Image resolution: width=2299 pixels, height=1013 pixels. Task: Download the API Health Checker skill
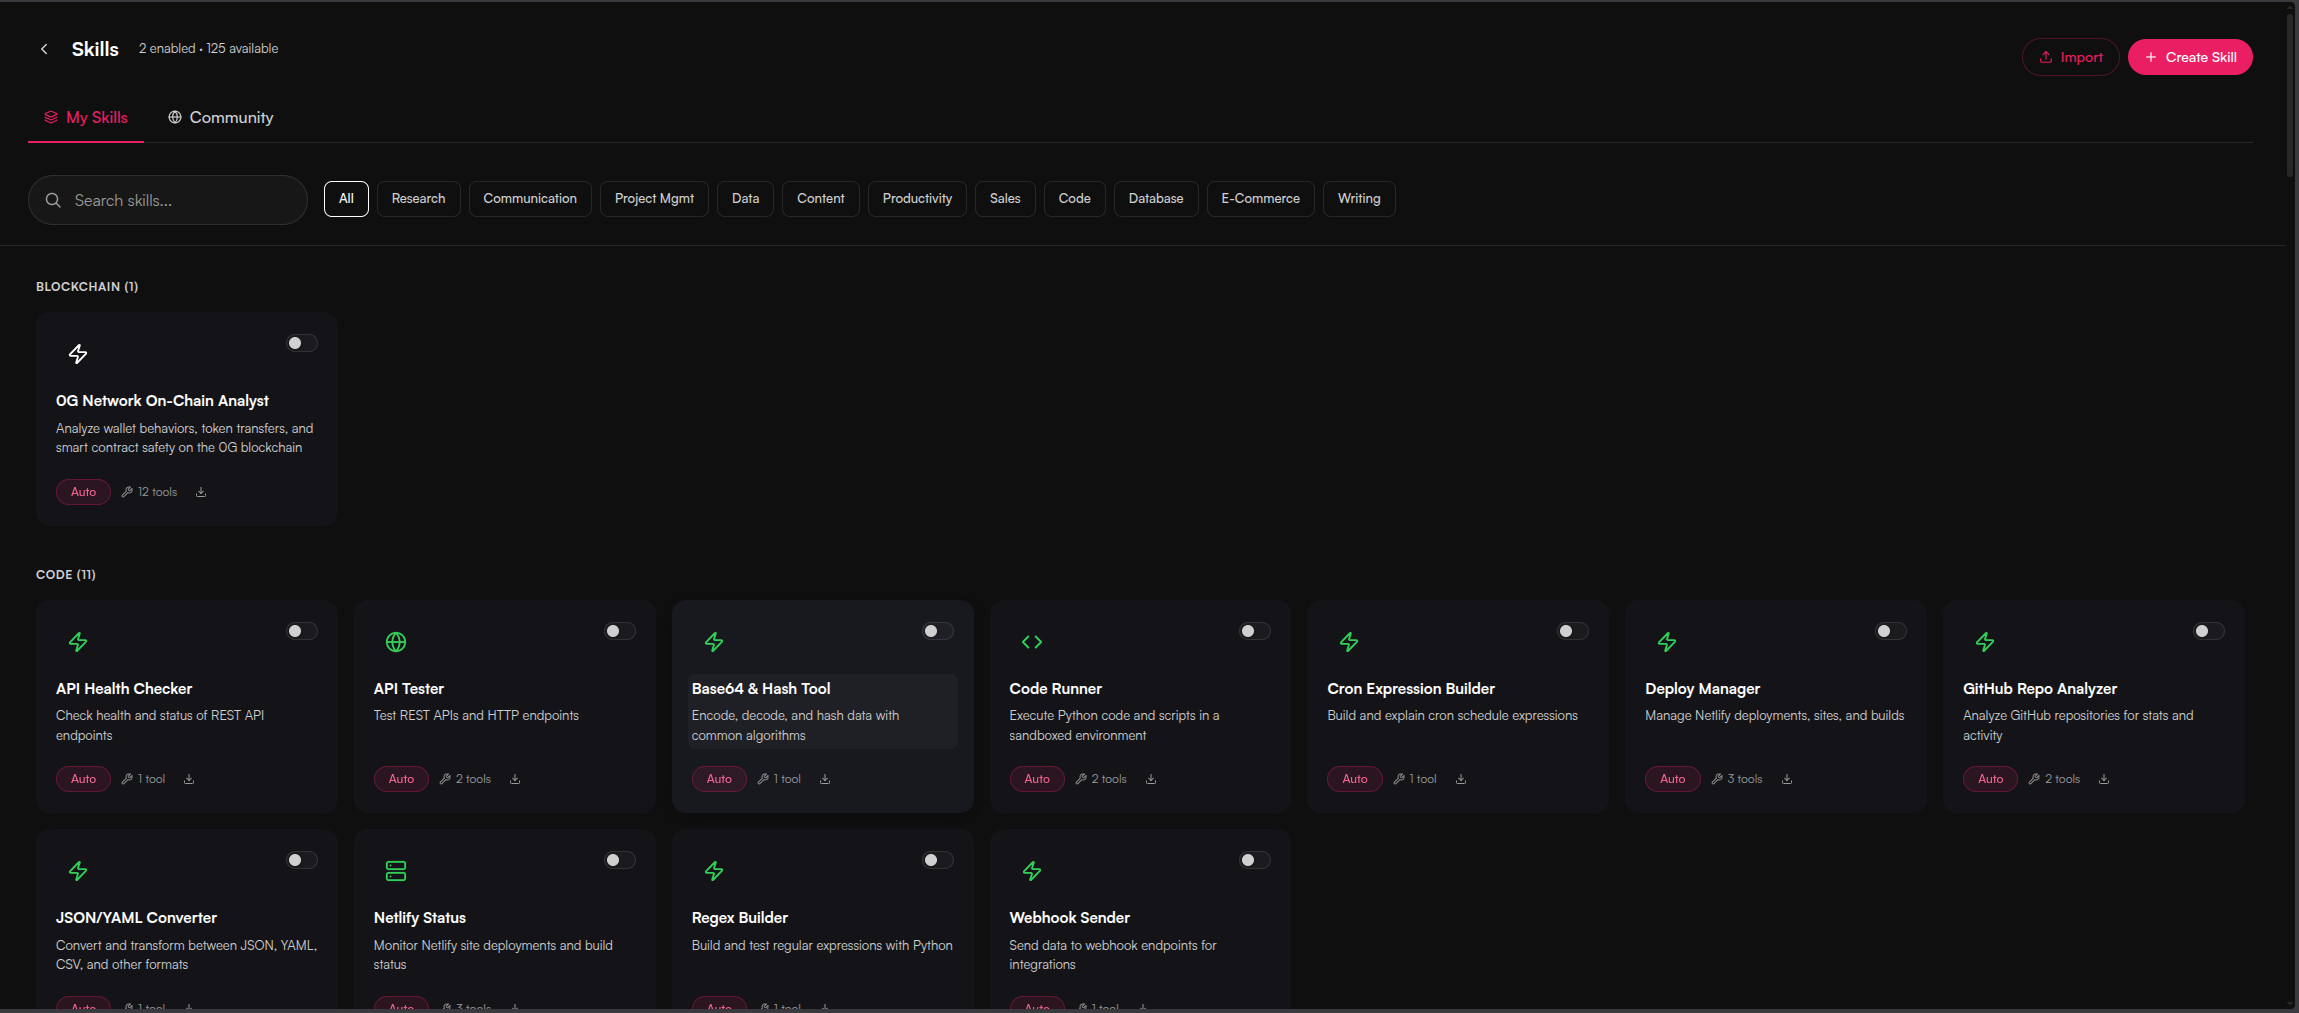click(189, 779)
